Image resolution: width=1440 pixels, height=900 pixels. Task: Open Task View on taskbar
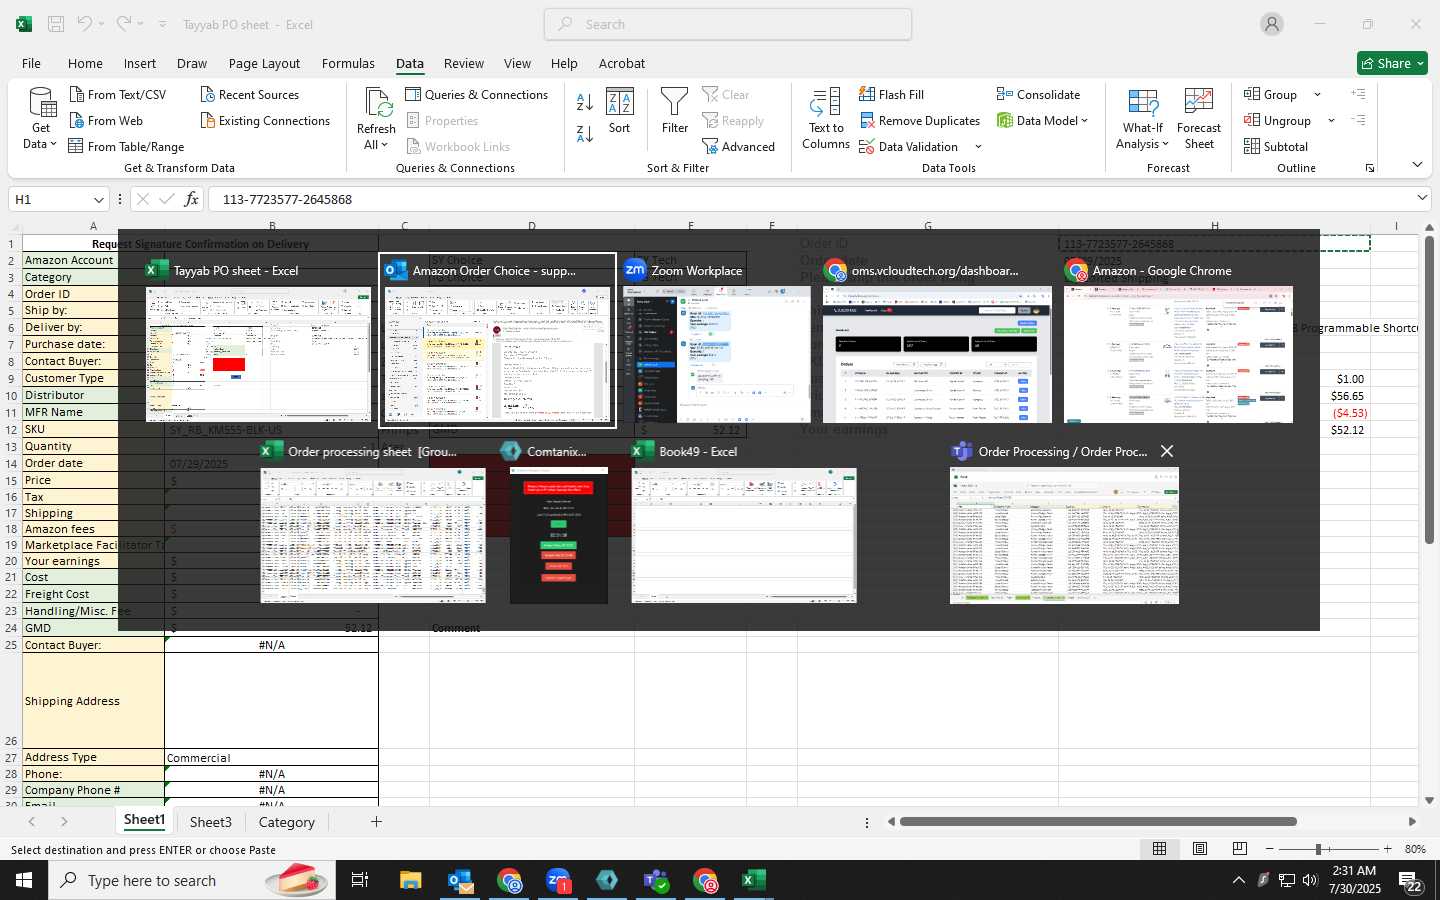tap(359, 880)
